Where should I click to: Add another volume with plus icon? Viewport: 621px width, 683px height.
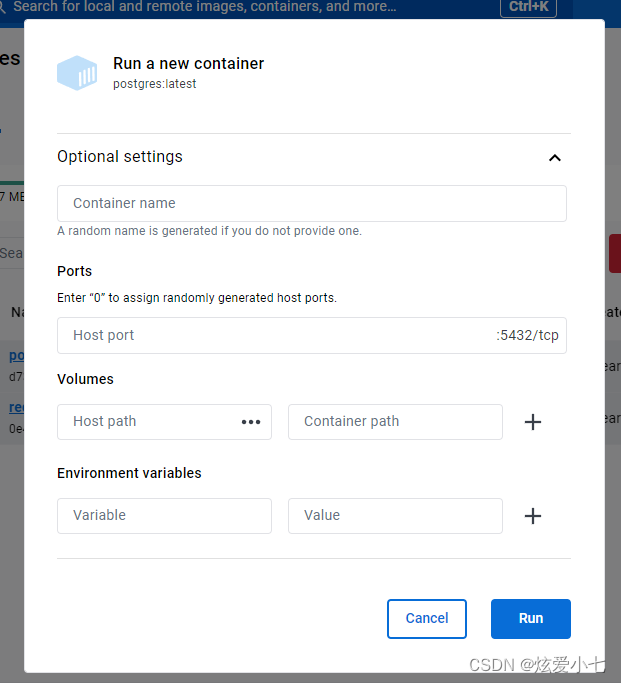click(x=533, y=422)
